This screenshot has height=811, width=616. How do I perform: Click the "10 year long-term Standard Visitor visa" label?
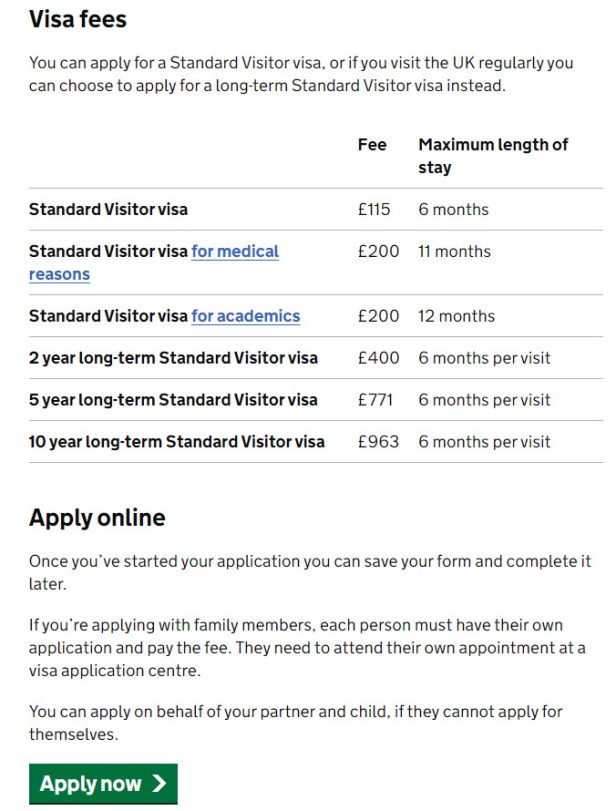click(x=177, y=442)
